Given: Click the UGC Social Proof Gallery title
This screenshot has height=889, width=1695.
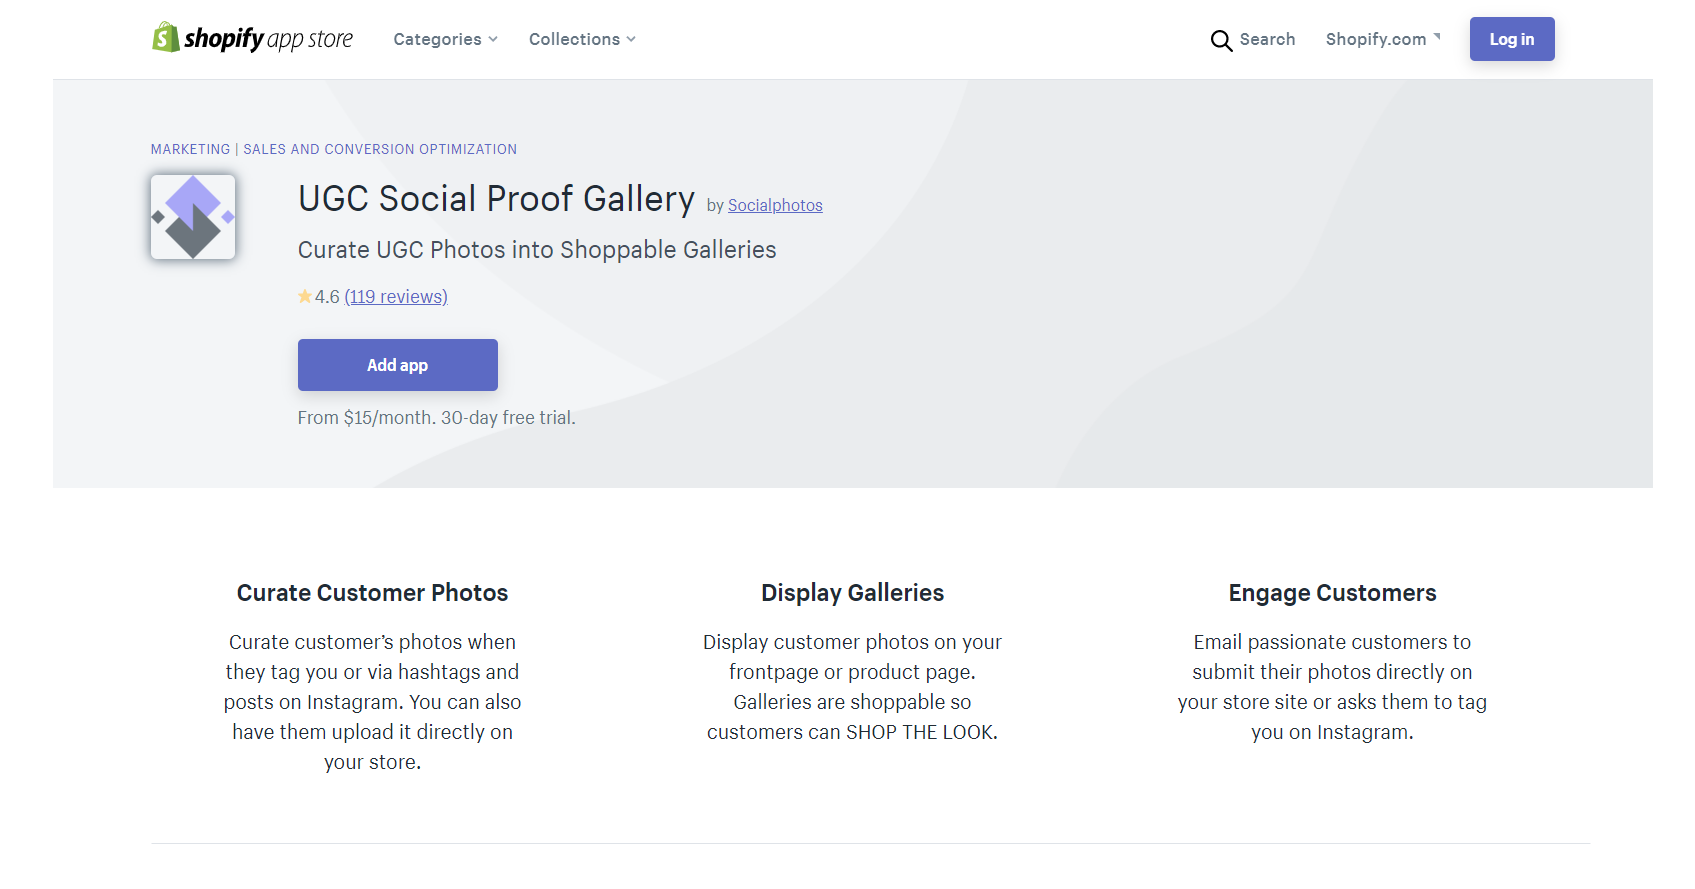Looking at the screenshot, I should 496,199.
